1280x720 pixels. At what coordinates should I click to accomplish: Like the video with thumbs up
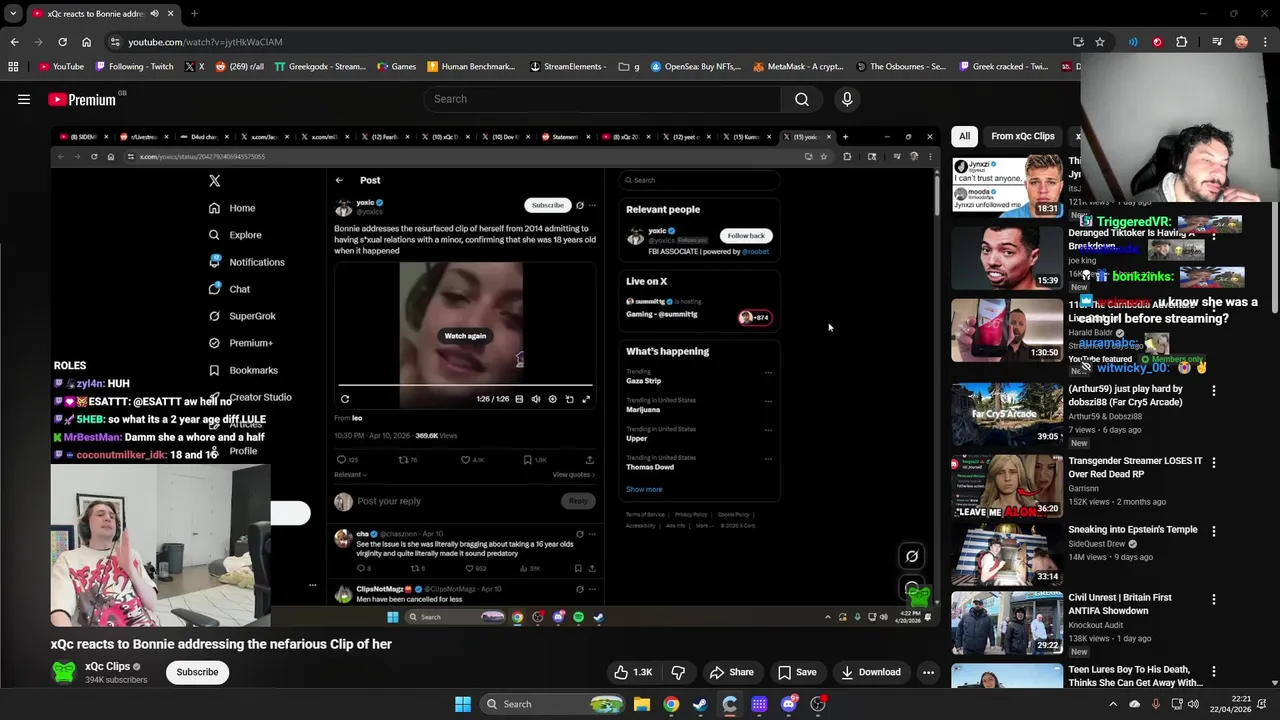pos(632,672)
